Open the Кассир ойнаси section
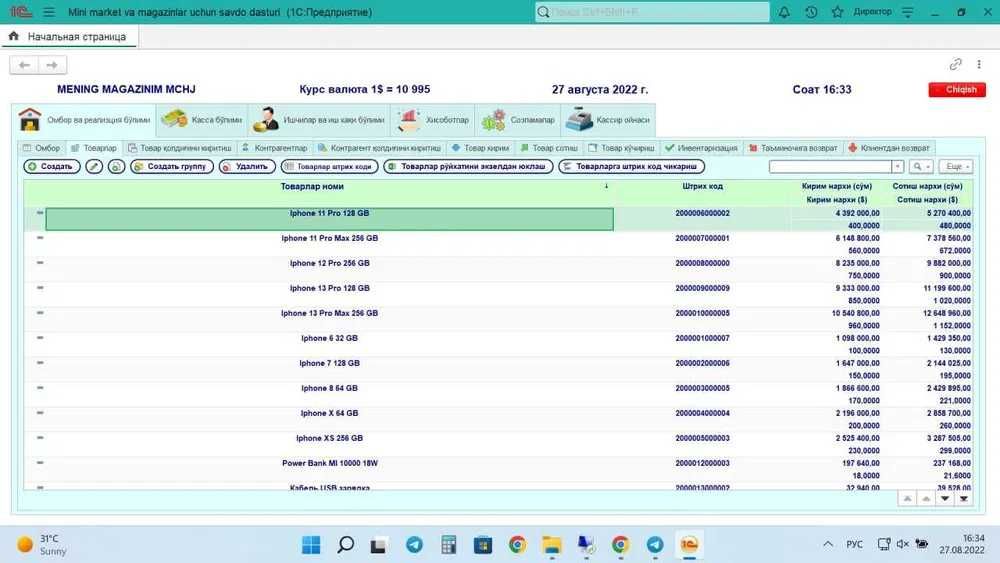The image size is (1000, 563). click(608, 120)
